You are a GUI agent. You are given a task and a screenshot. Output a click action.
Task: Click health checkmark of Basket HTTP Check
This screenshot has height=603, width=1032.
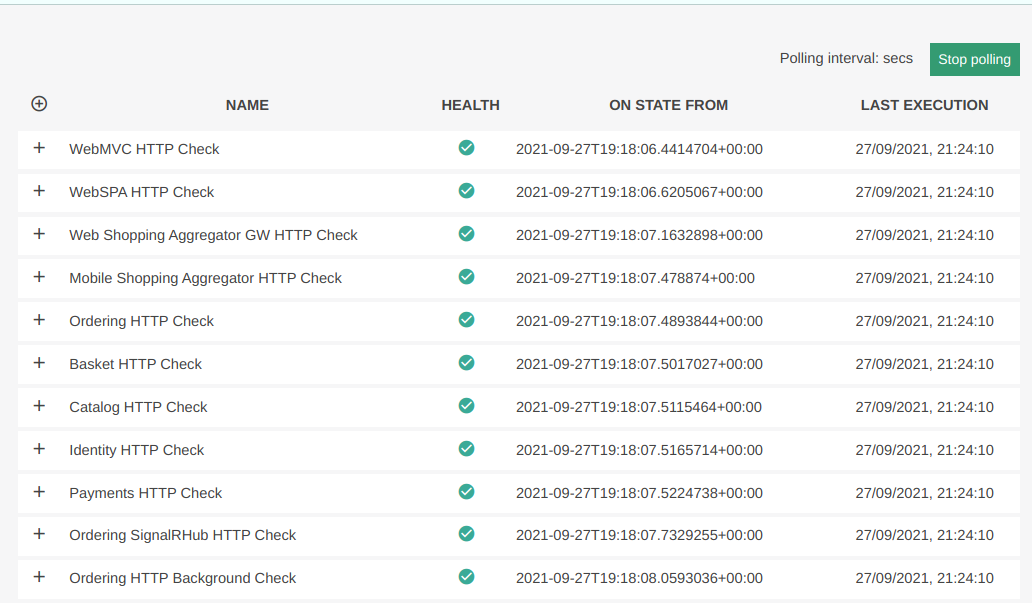point(467,363)
